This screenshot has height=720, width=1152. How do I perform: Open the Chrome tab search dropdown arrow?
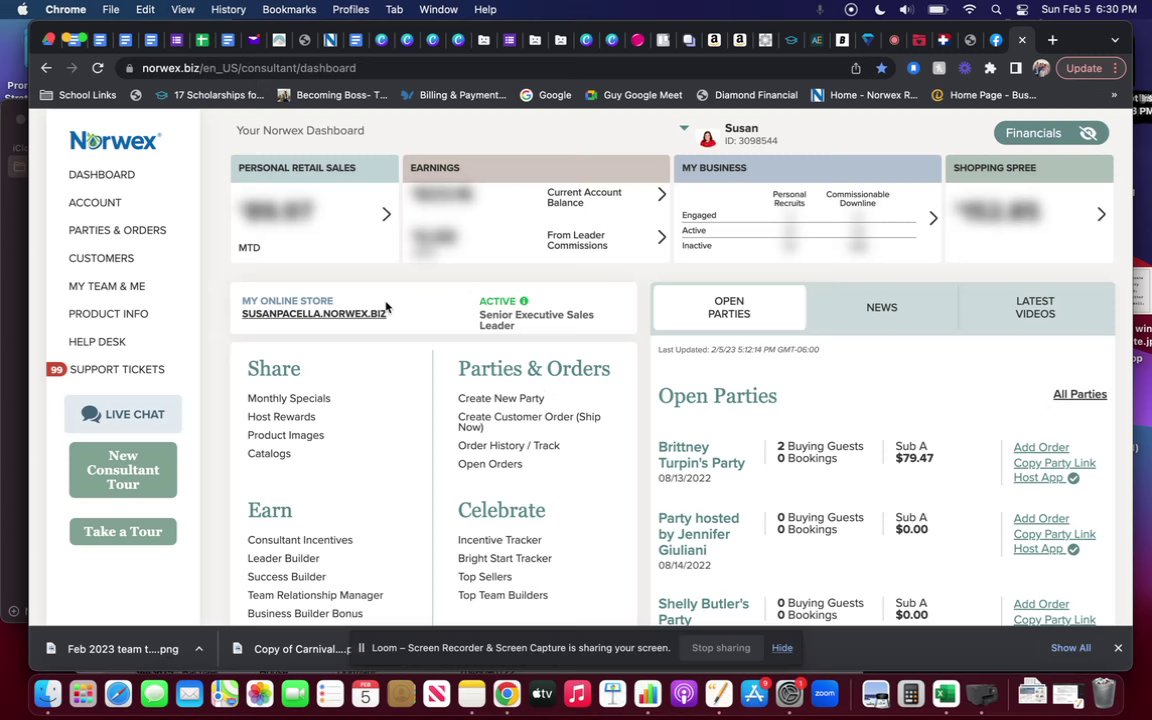[x=1115, y=40]
